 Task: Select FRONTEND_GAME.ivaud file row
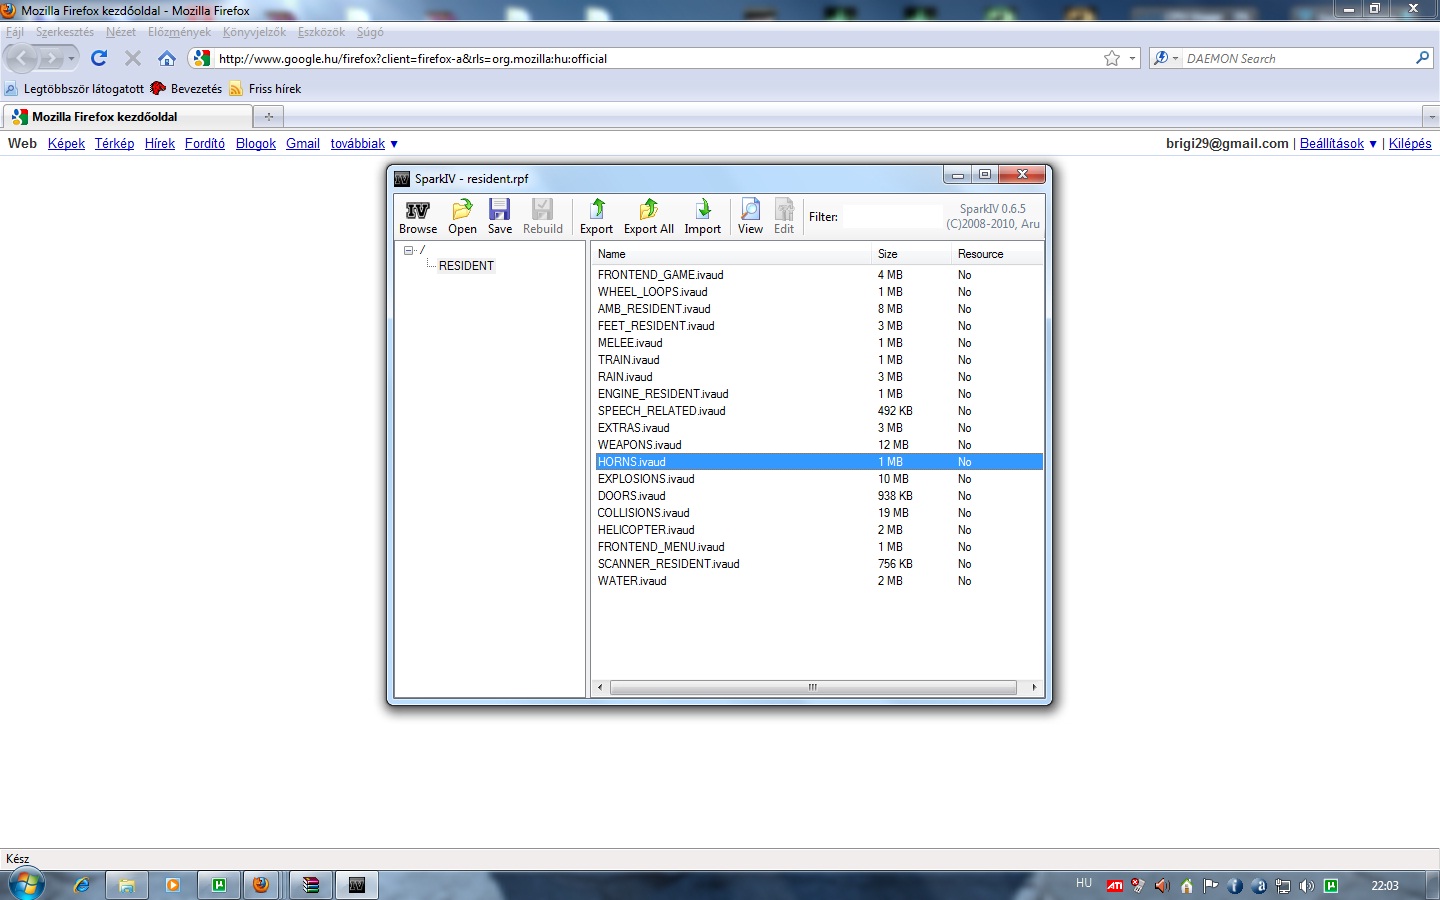(x=819, y=275)
